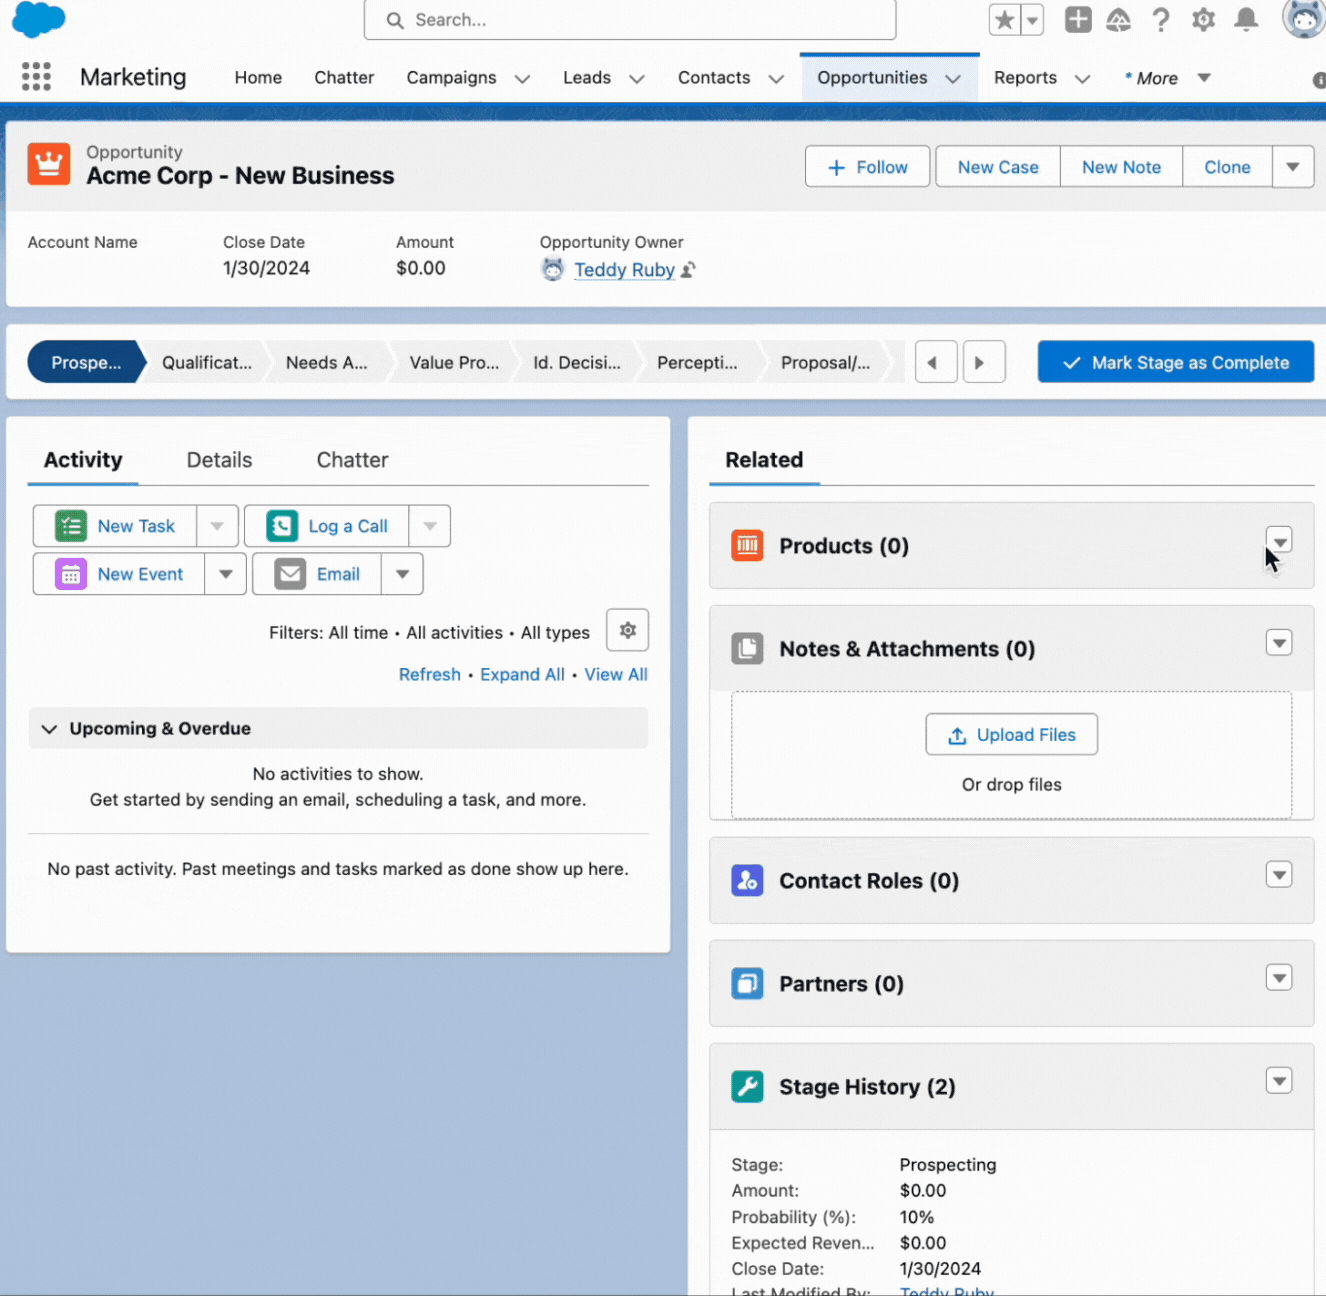Click the Qualification stage on the path bar
The width and height of the screenshot is (1326, 1296).
pyautogui.click(x=203, y=362)
